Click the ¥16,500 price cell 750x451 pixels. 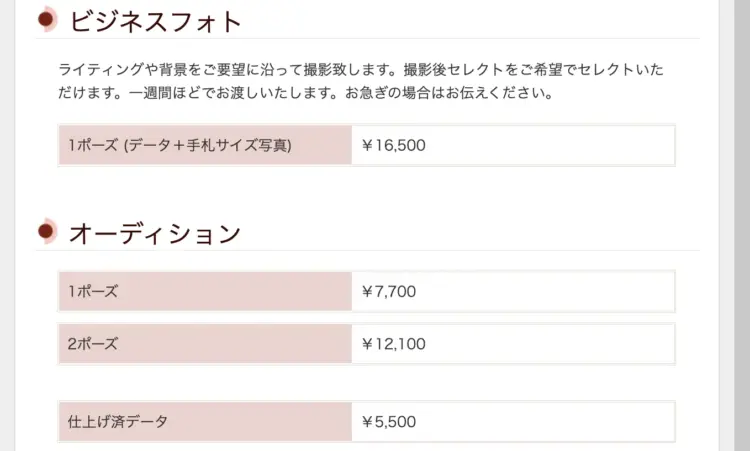tap(512, 145)
